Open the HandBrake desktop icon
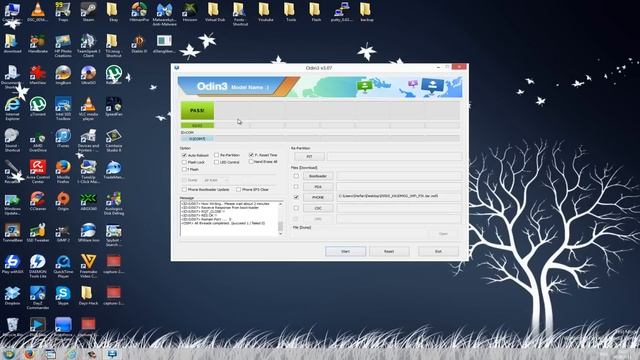This screenshot has height=360, width=640. click(38, 44)
